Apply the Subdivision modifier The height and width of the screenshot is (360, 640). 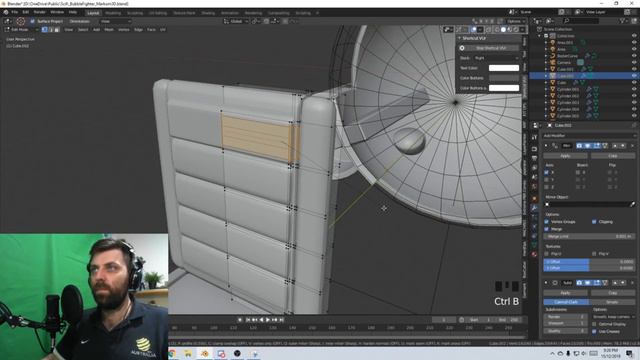coord(565,293)
